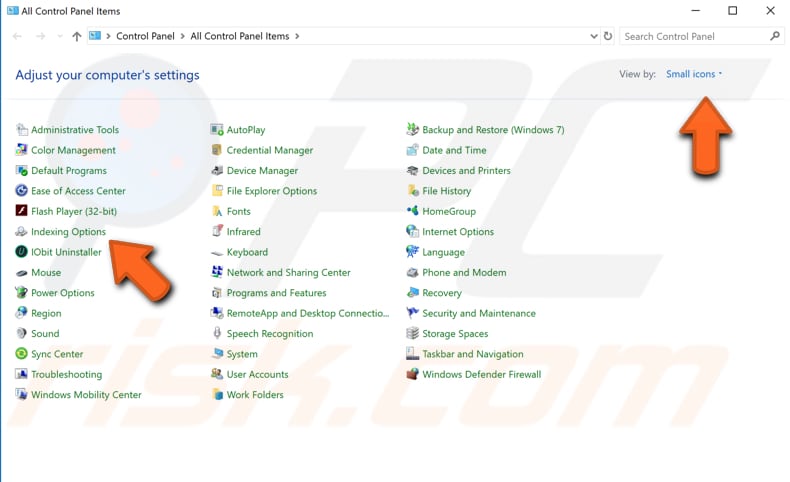Click the Up one level arrow
This screenshot has height=482, width=790.
(77, 36)
